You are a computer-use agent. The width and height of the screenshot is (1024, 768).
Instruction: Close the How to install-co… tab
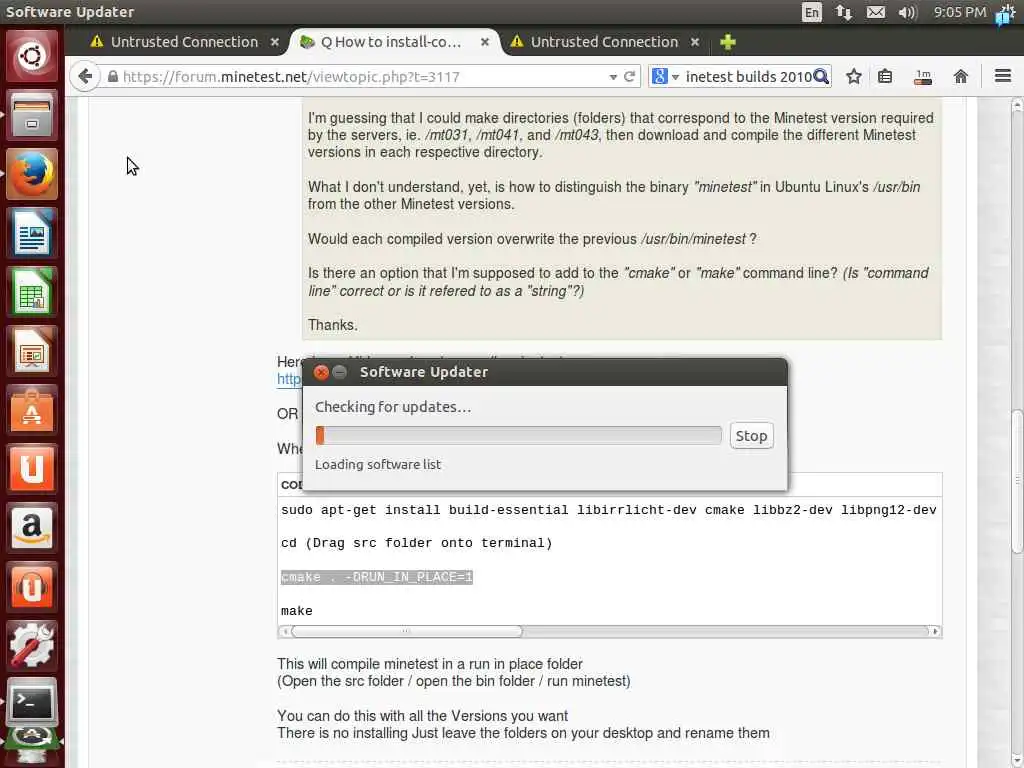point(485,42)
